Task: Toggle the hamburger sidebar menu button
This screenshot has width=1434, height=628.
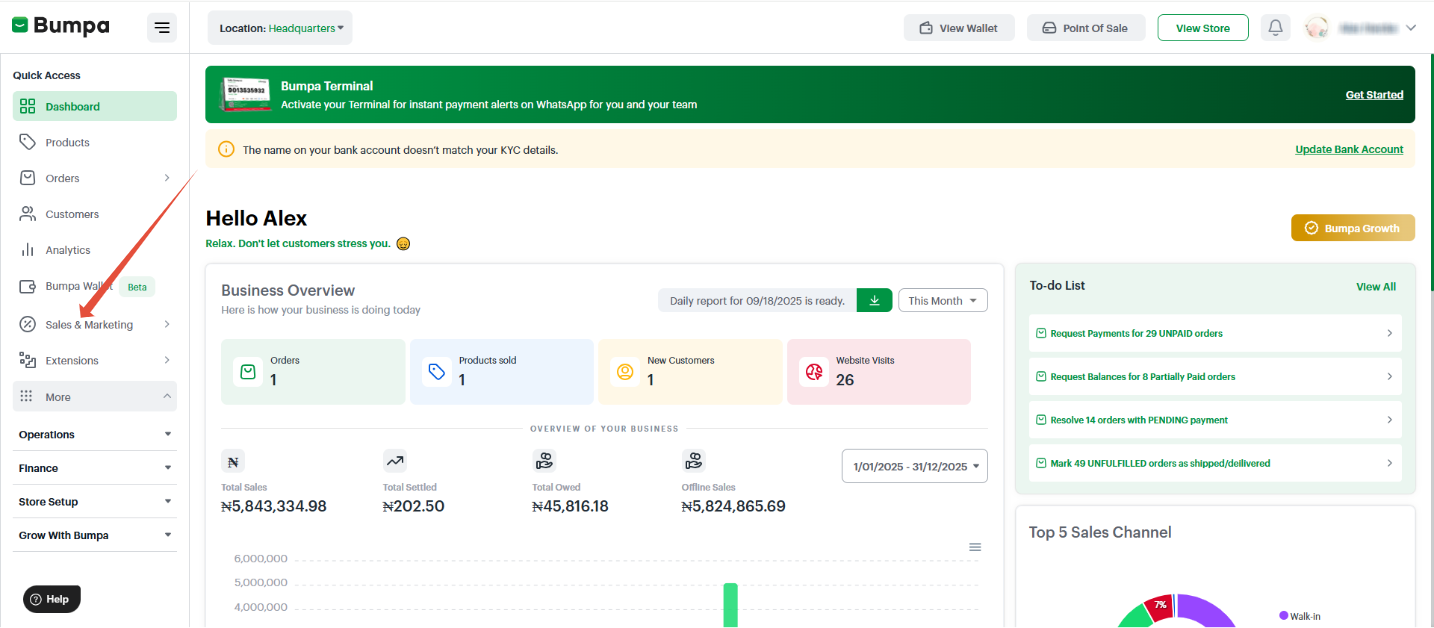Action: tap(162, 27)
